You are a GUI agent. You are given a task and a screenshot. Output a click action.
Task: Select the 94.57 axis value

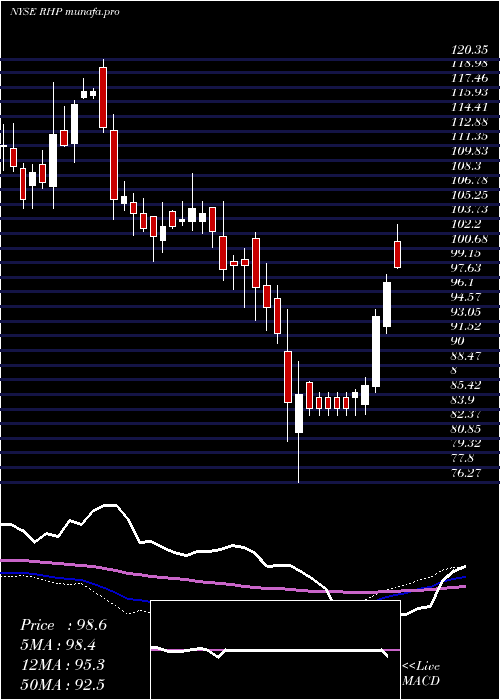[x=467, y=297]
